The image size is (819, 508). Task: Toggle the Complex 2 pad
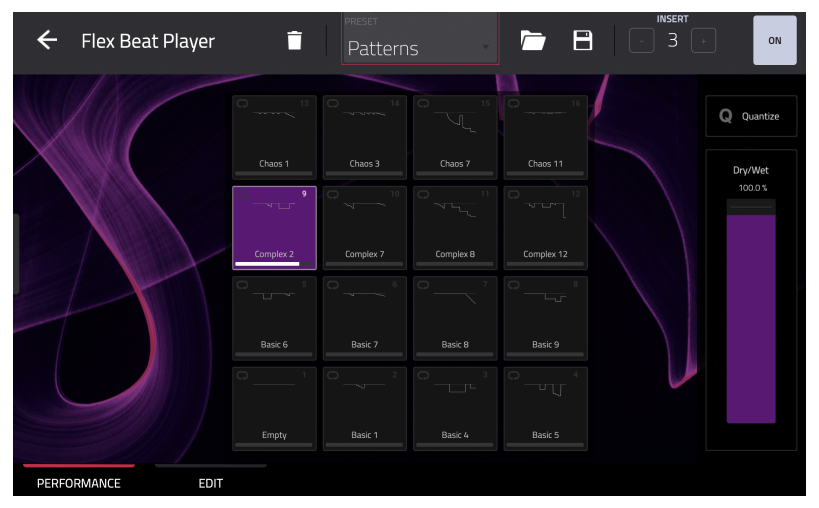point(274,228)
